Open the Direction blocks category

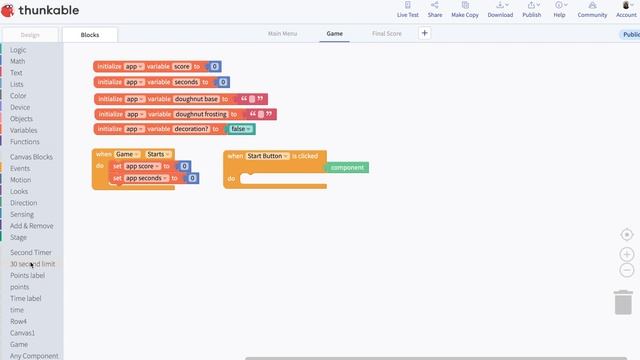[24, 203]
